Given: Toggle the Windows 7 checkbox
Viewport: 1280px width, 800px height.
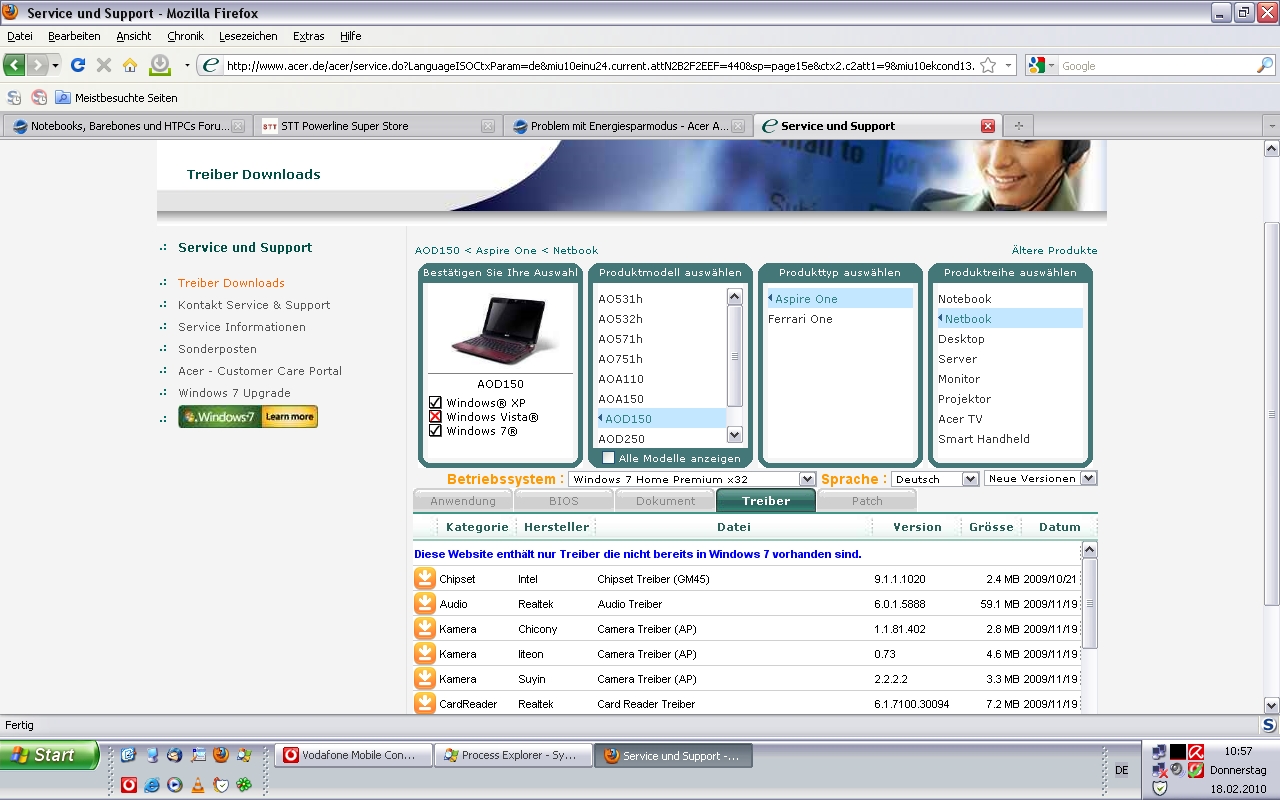Looking at the screenshot, I should 435,431.
